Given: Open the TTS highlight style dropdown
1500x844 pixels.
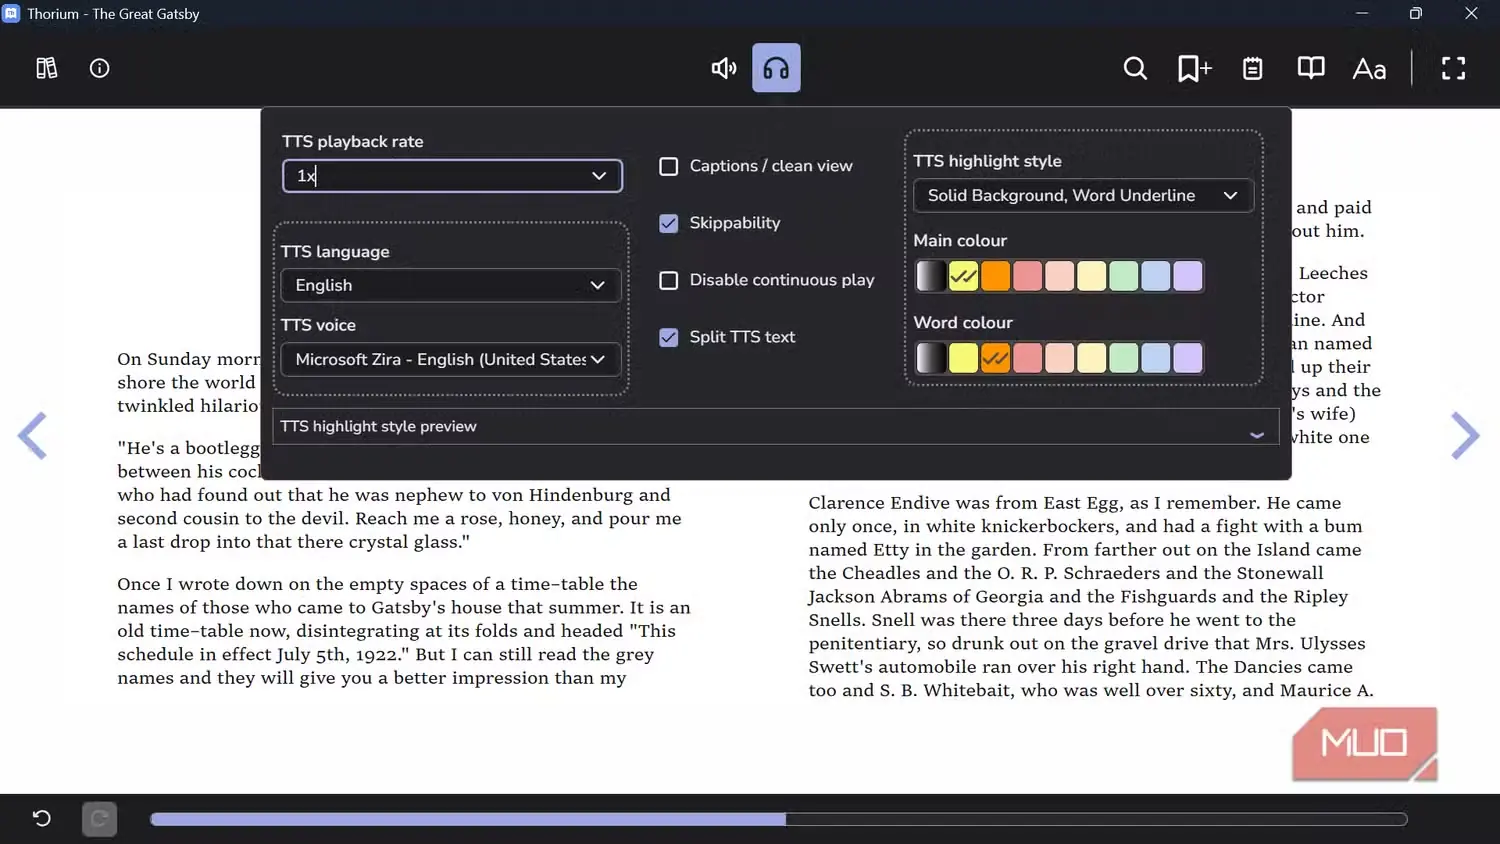Looking at the screenshot, I should [x=1084, y=195].
